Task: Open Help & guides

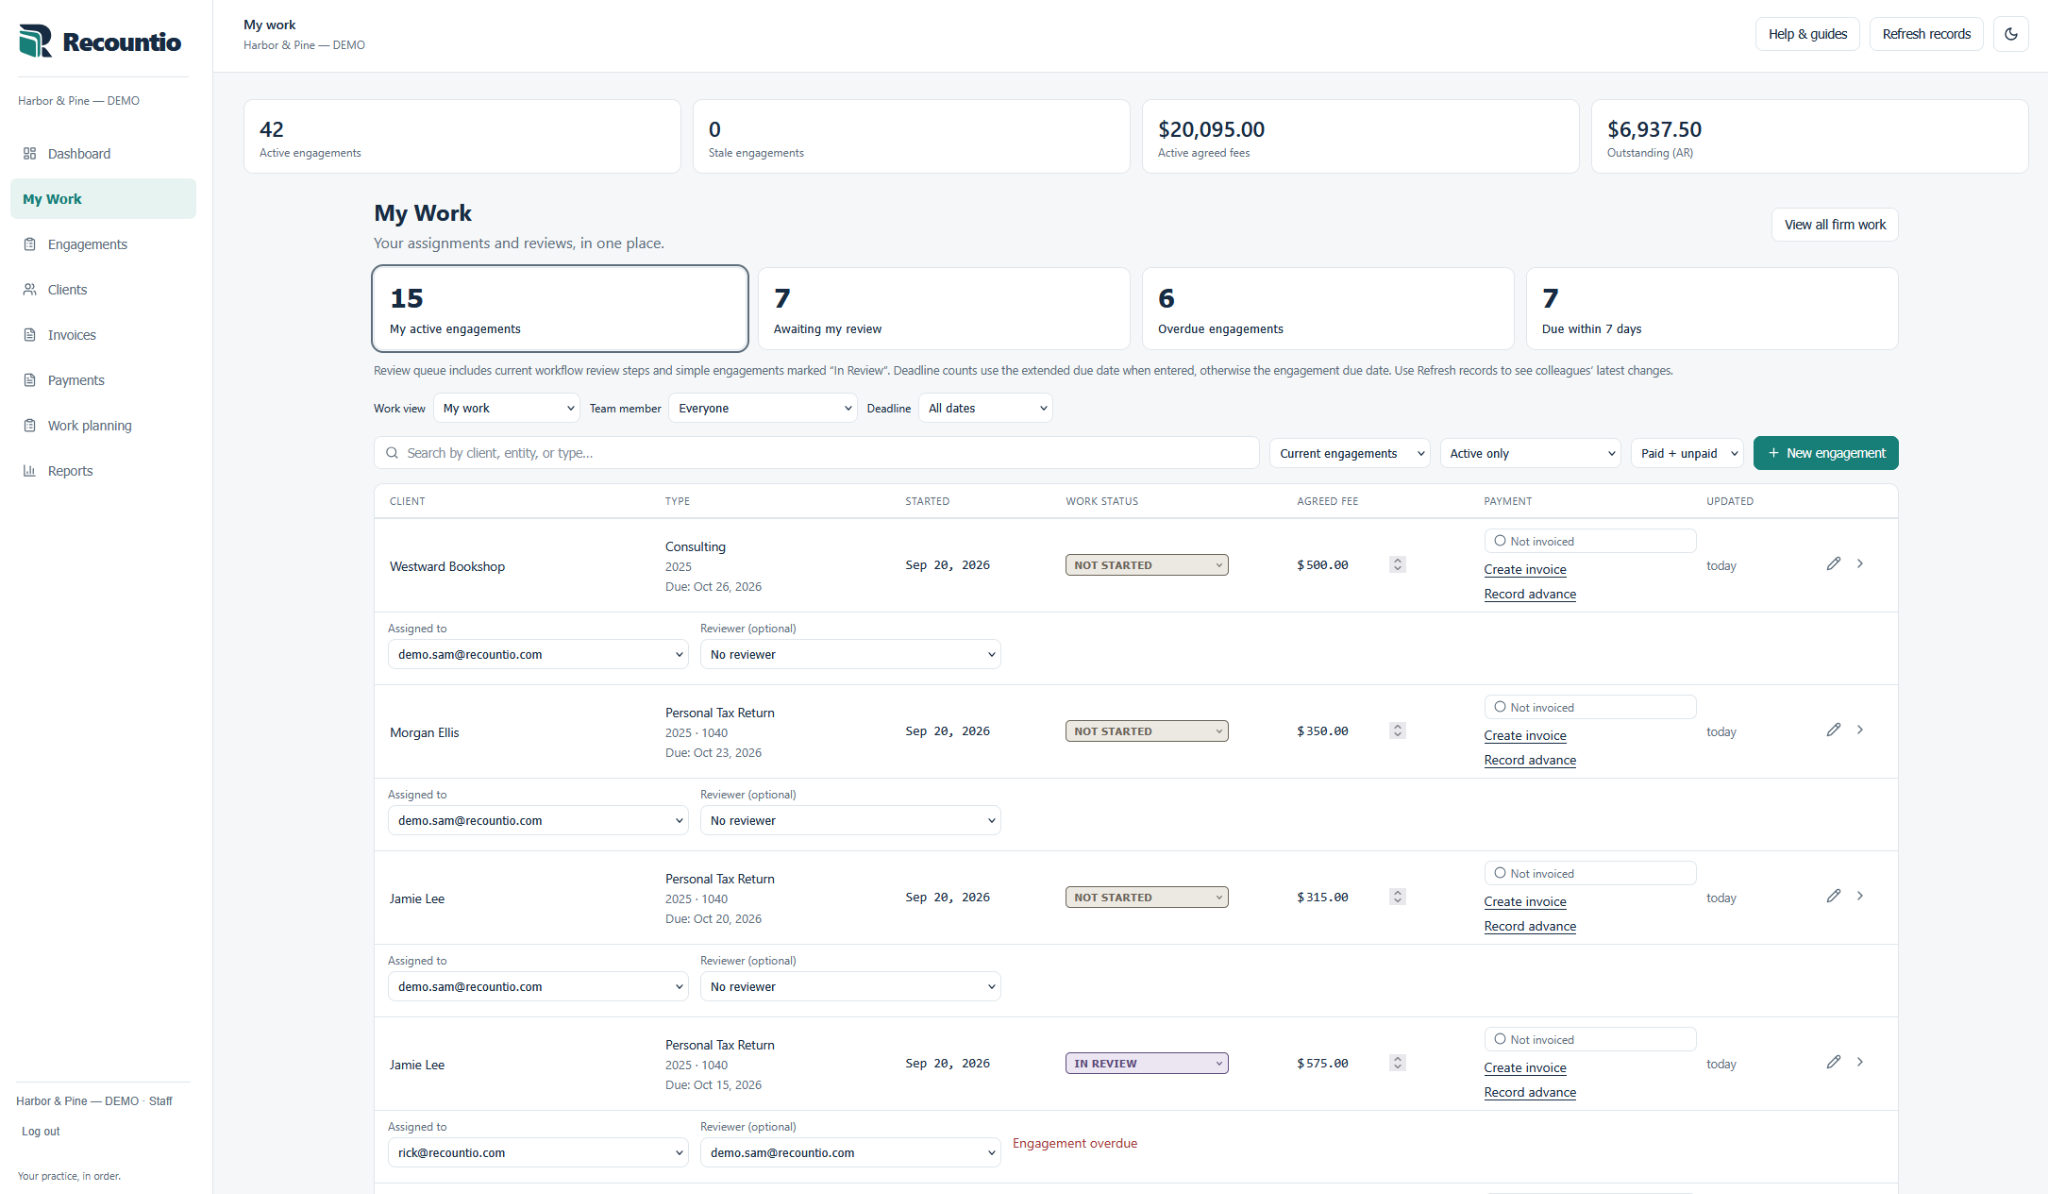Action: [1807, 34]
